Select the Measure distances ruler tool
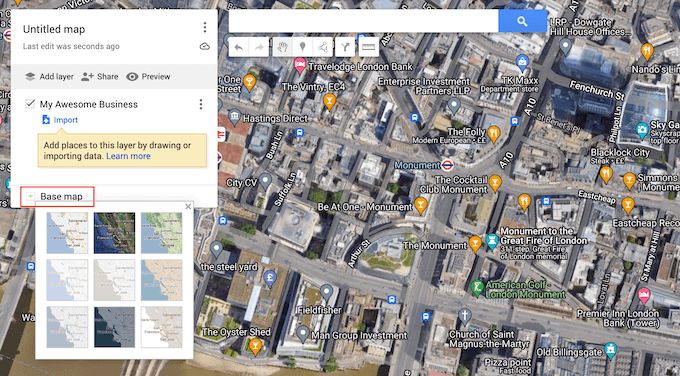The image size is (680, 376). click(369, 47)
